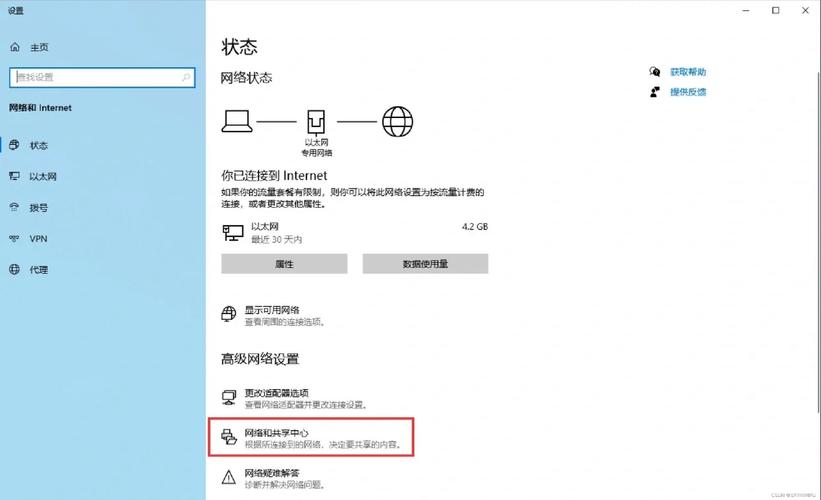
Task: Click the Internet globe icon in network diagram
Action: pyautogui.click(x=397, y=121)
